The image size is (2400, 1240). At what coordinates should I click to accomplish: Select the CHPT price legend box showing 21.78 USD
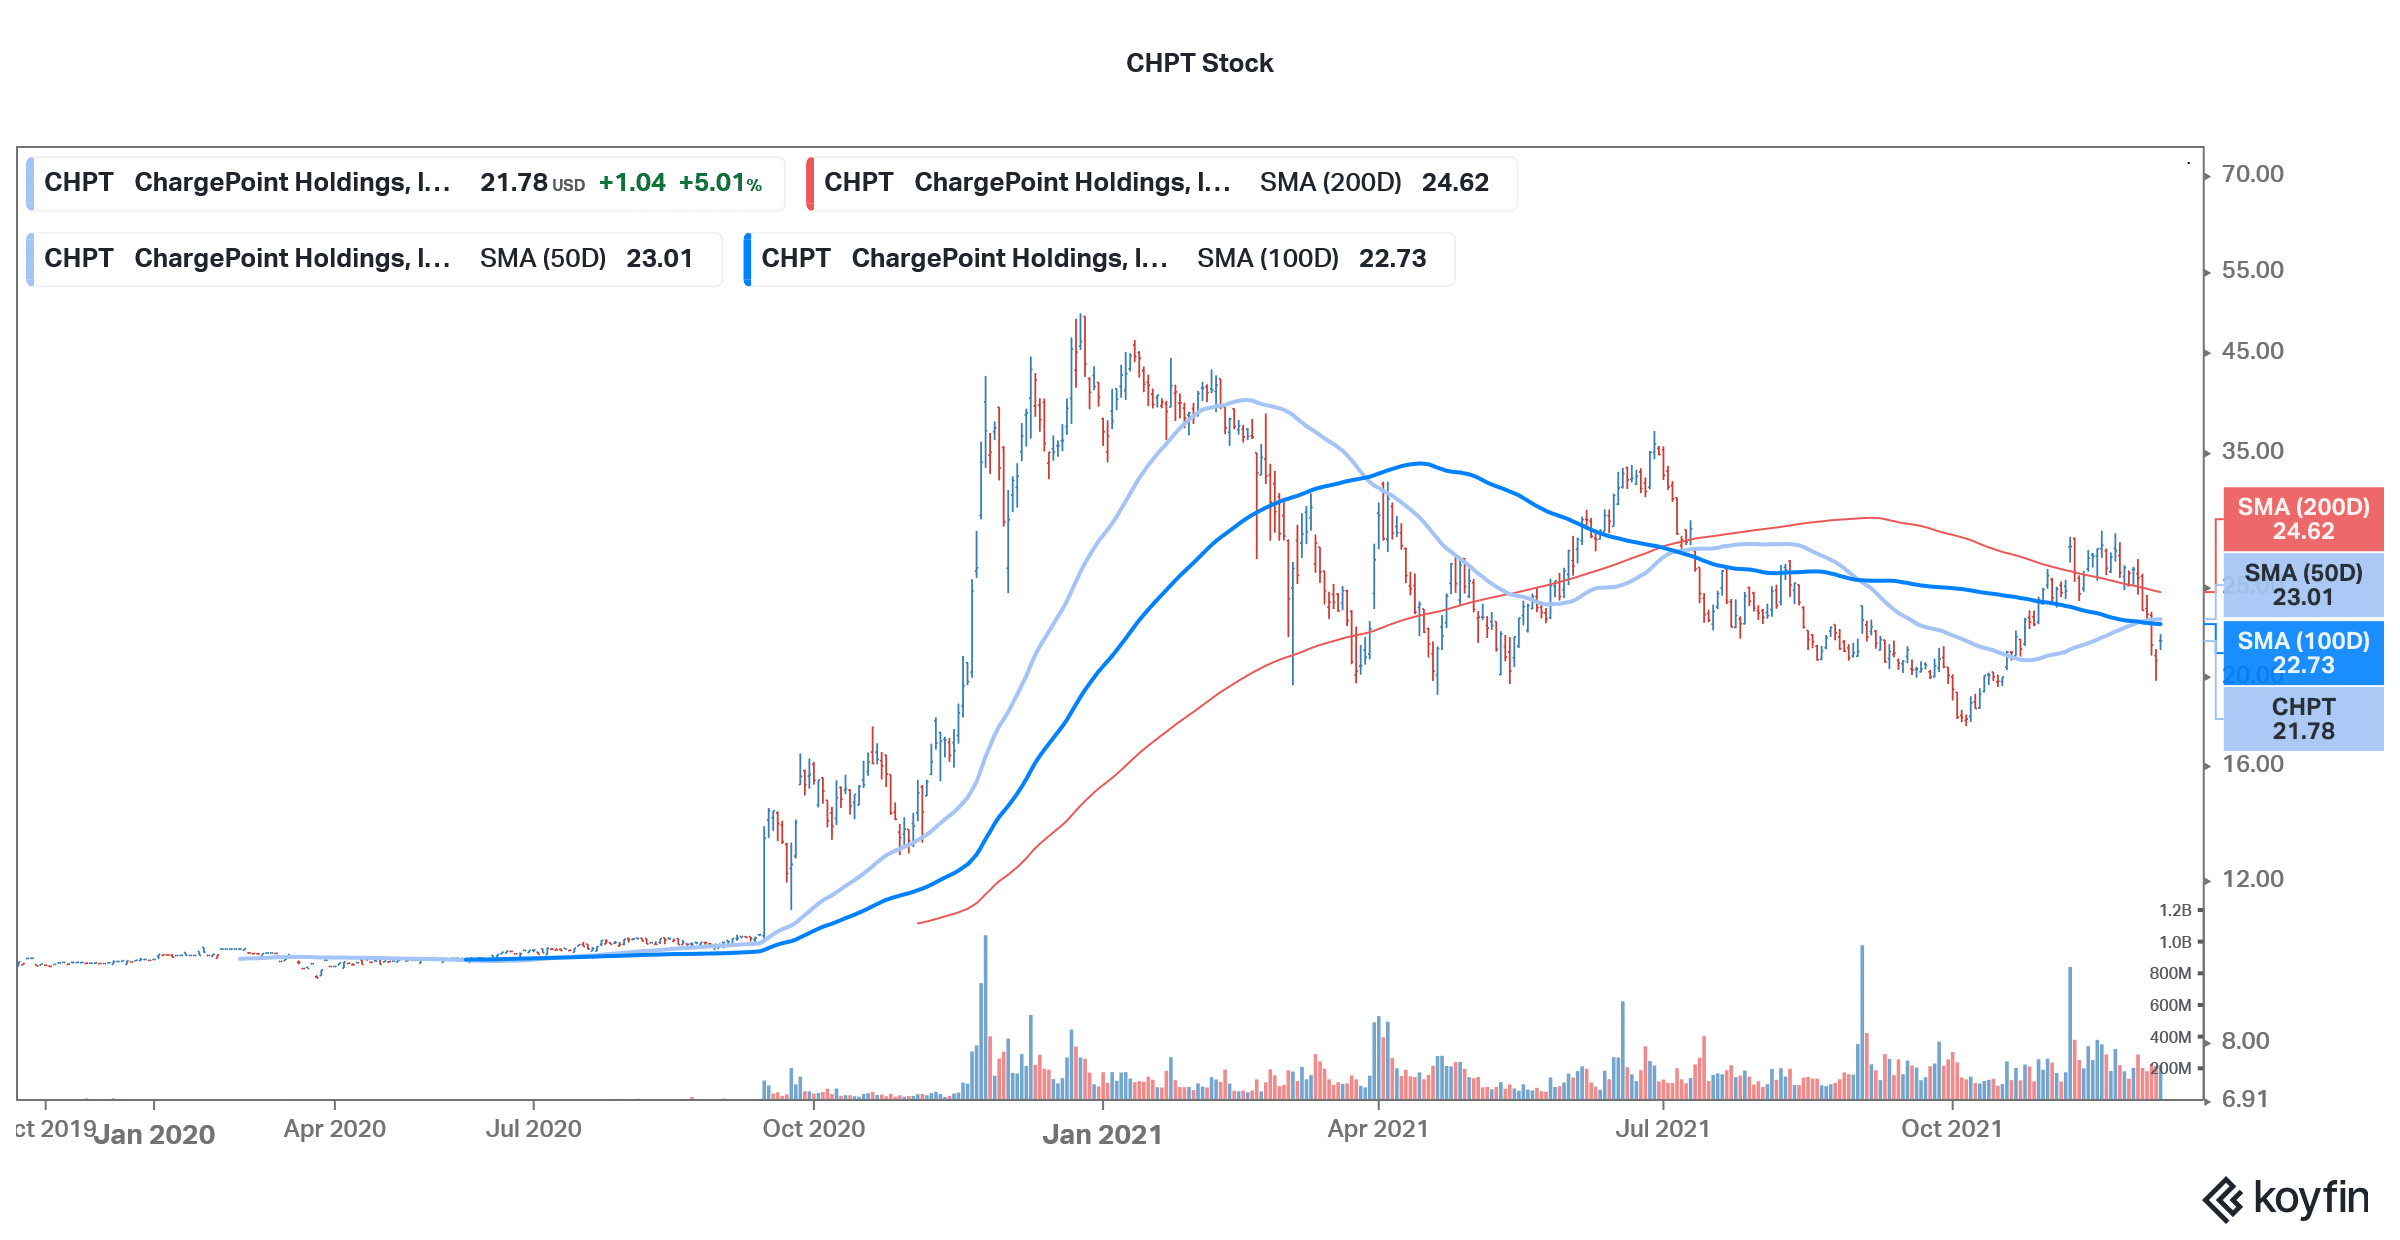point(405,183)
